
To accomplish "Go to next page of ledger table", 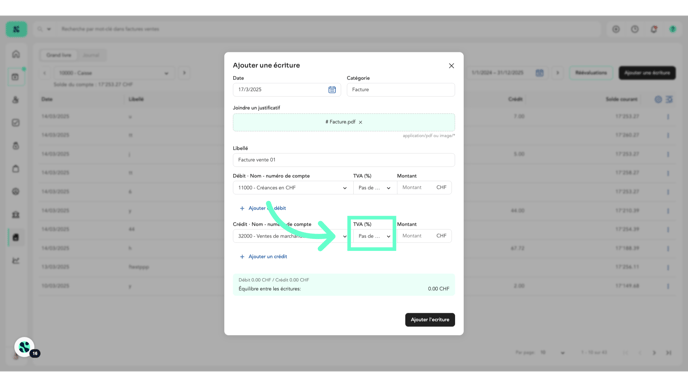I will pos(654,353).
